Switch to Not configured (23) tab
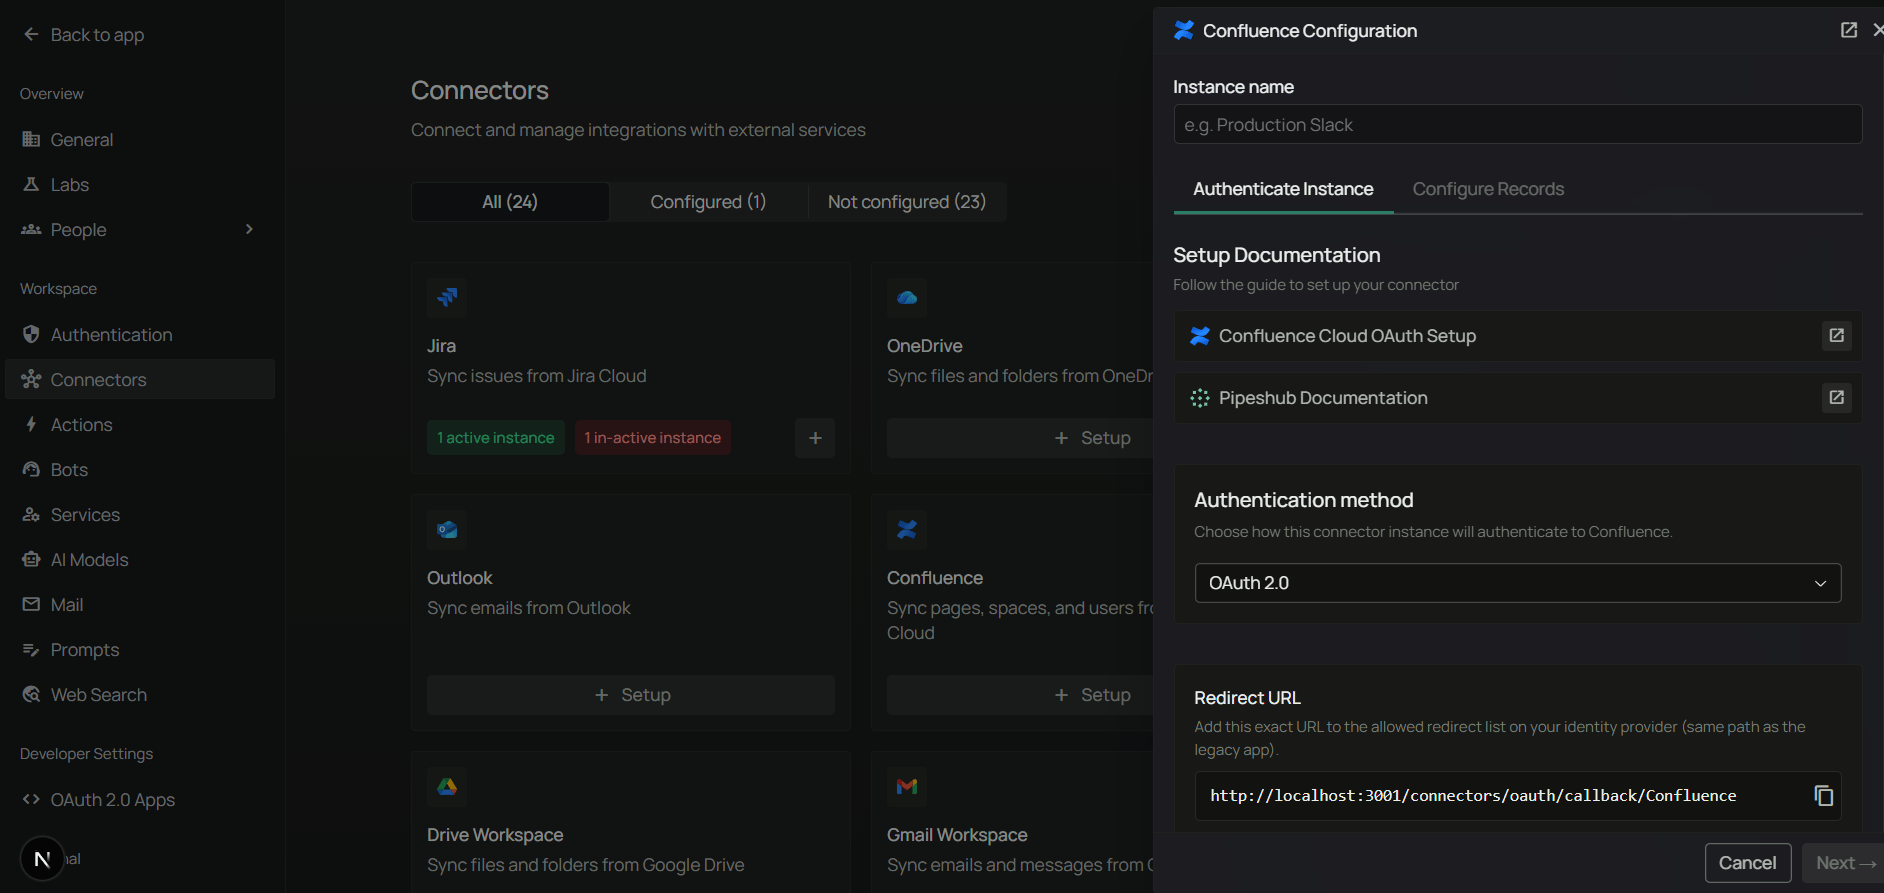 pyautogui.click(x=907, y=201)
